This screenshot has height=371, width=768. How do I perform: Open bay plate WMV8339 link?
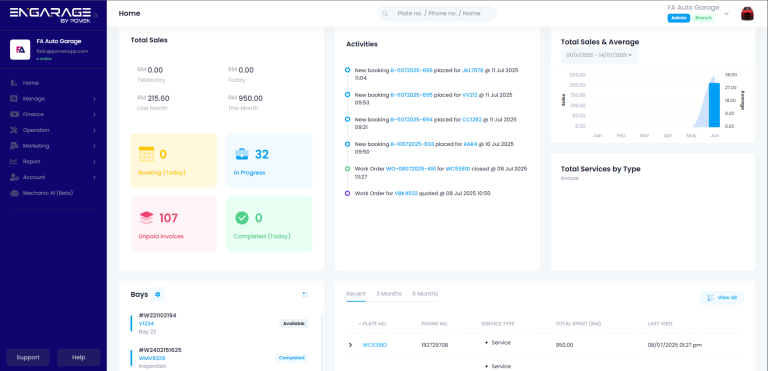tap(152, 358)
